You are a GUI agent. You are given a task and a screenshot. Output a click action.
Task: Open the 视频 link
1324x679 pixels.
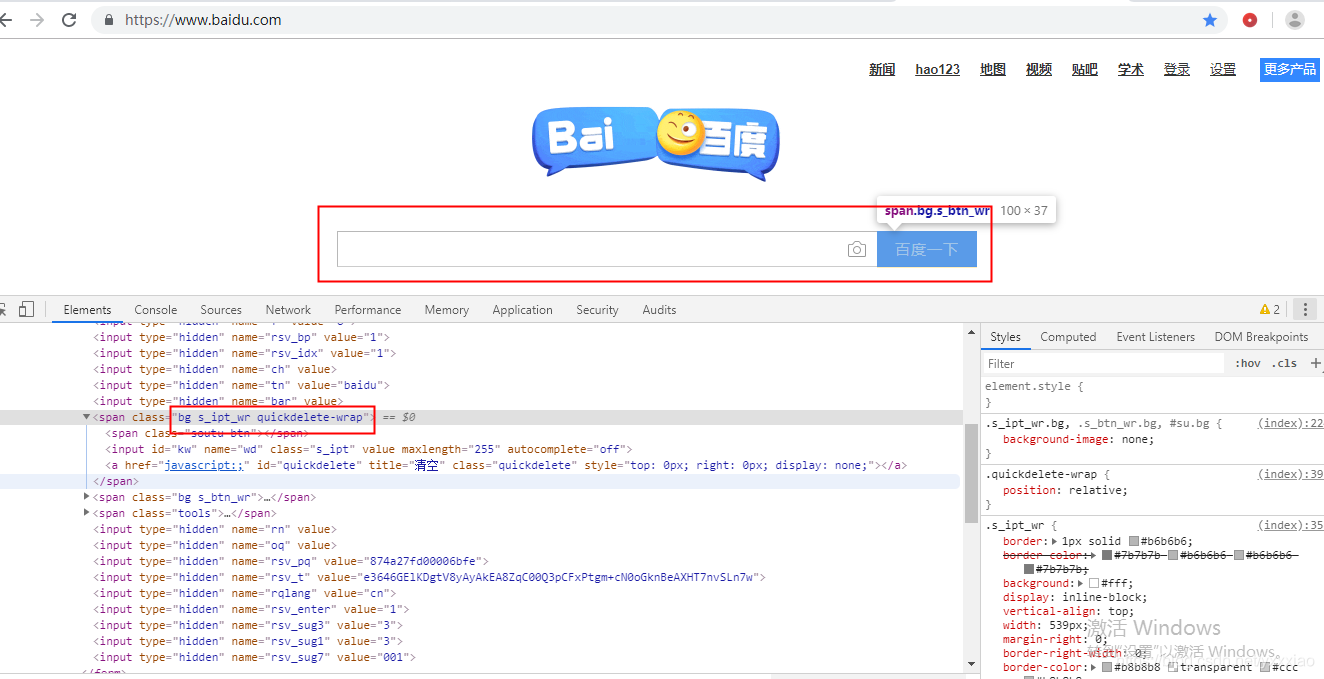[1039, 69]
